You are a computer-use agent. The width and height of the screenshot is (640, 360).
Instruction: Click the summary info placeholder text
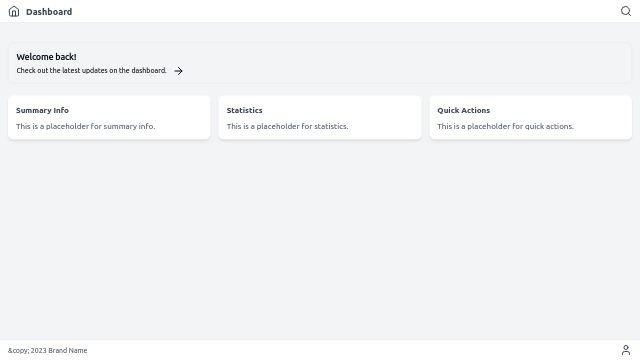coord(85,126)
